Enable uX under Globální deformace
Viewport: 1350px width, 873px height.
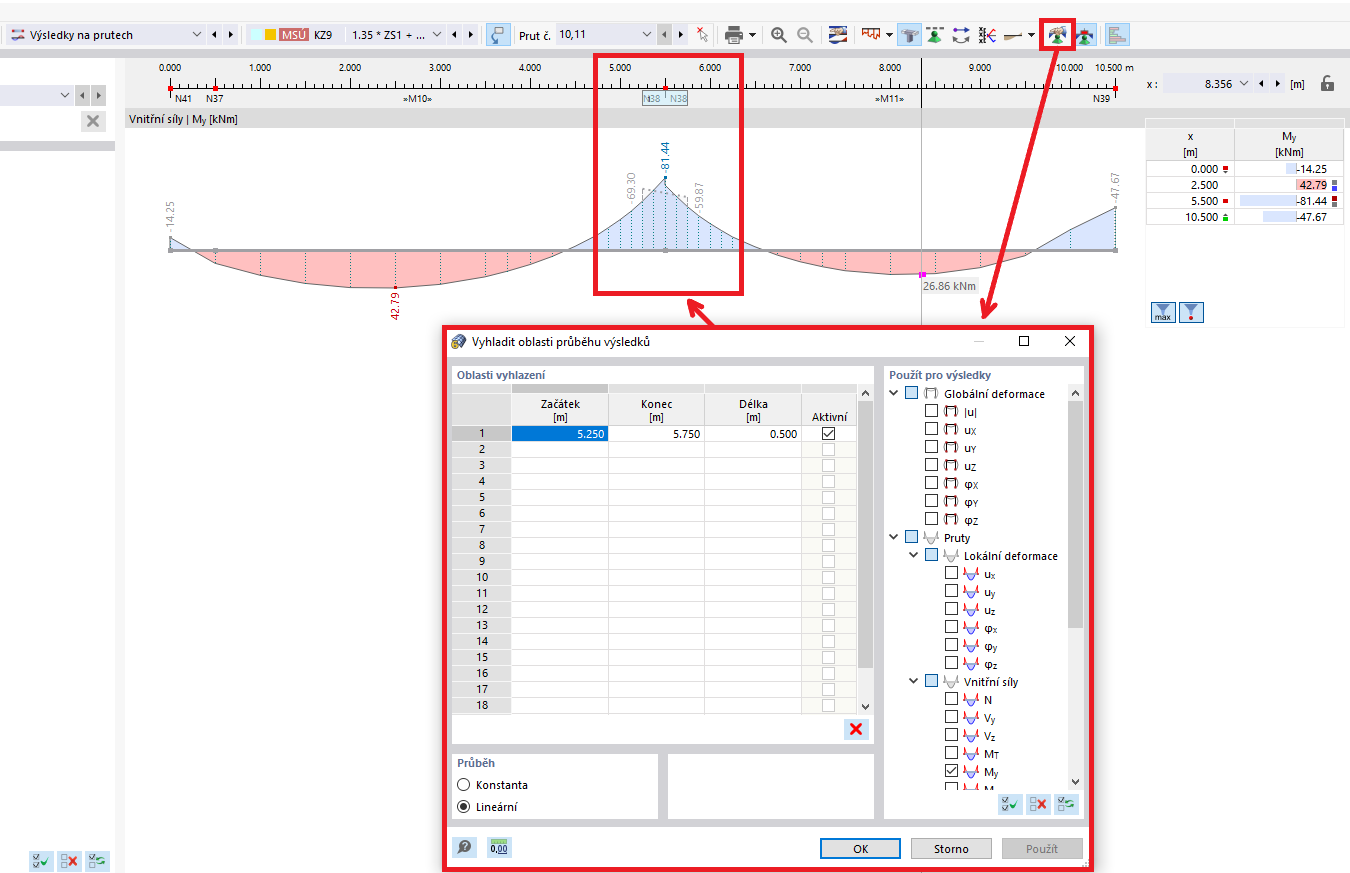point(932,429)
